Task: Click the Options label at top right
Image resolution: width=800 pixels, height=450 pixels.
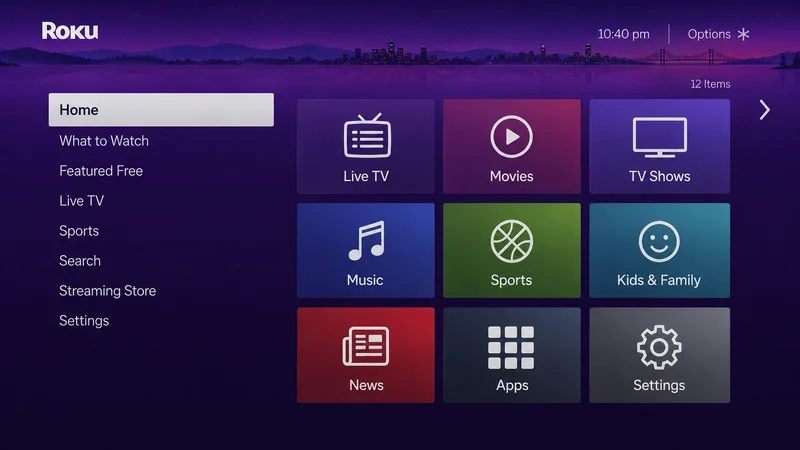Action: point(709,34)
